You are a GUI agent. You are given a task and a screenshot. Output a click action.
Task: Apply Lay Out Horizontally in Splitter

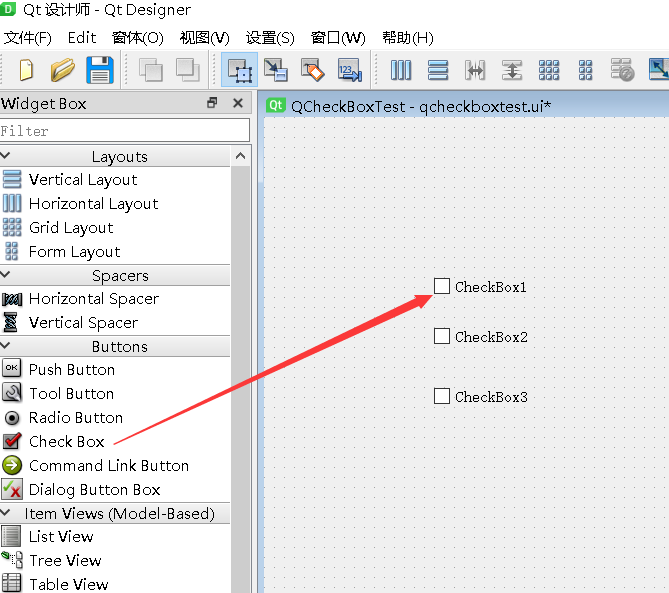[x=475, y=70]
